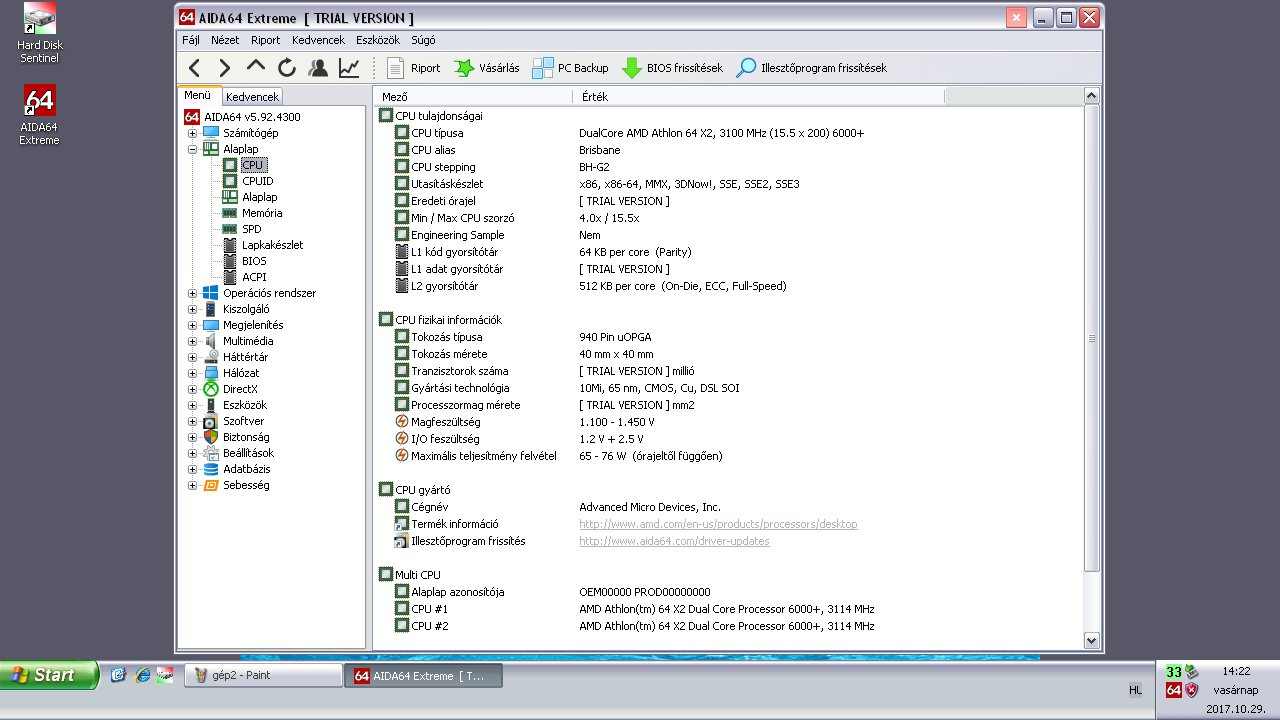The height and width of the screenshot is (720, 1280).
Task: Click the scrollbar up arrow in the details pane
Action: click(x=1091, y=96)
